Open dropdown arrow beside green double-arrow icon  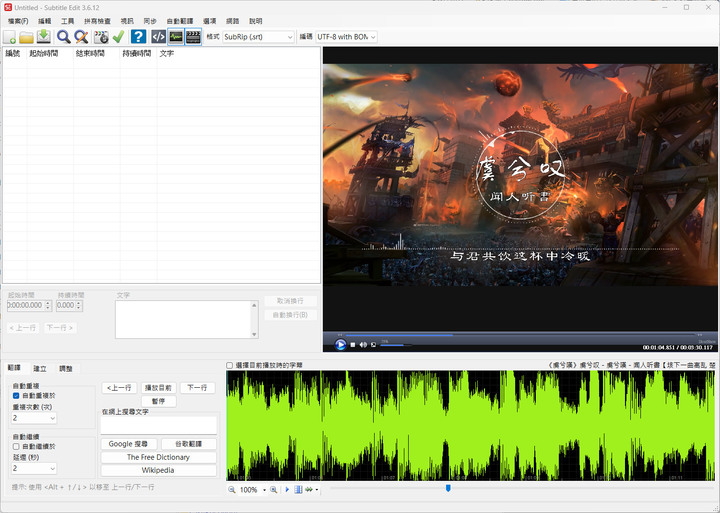[x=317, y=490]
